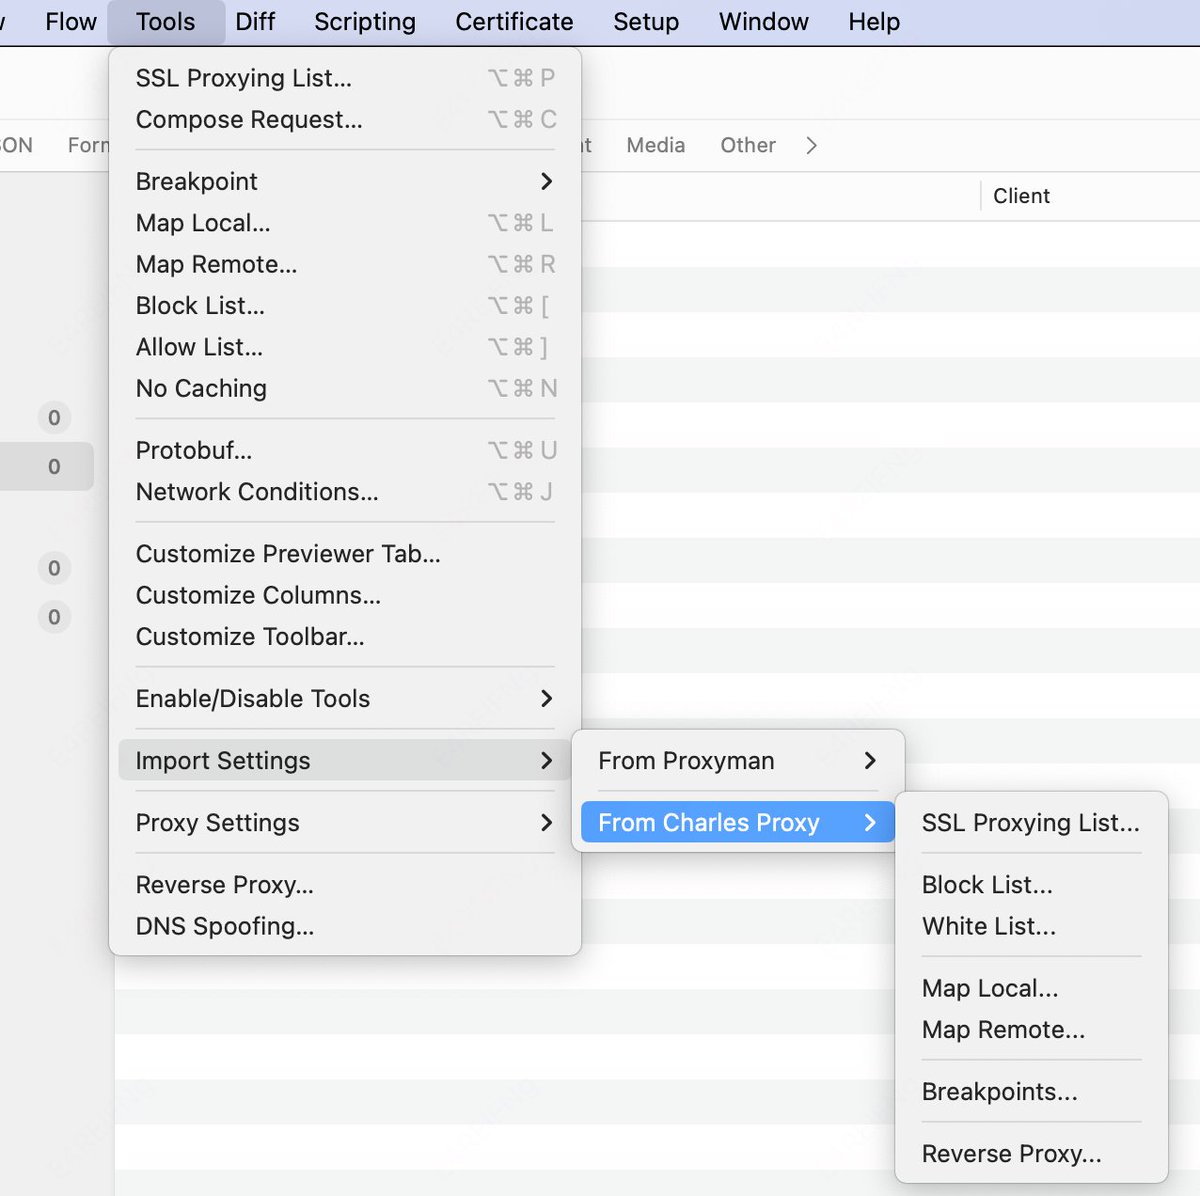Expand the Enable/Disable Tools submenu

click(x=345, y=698)
